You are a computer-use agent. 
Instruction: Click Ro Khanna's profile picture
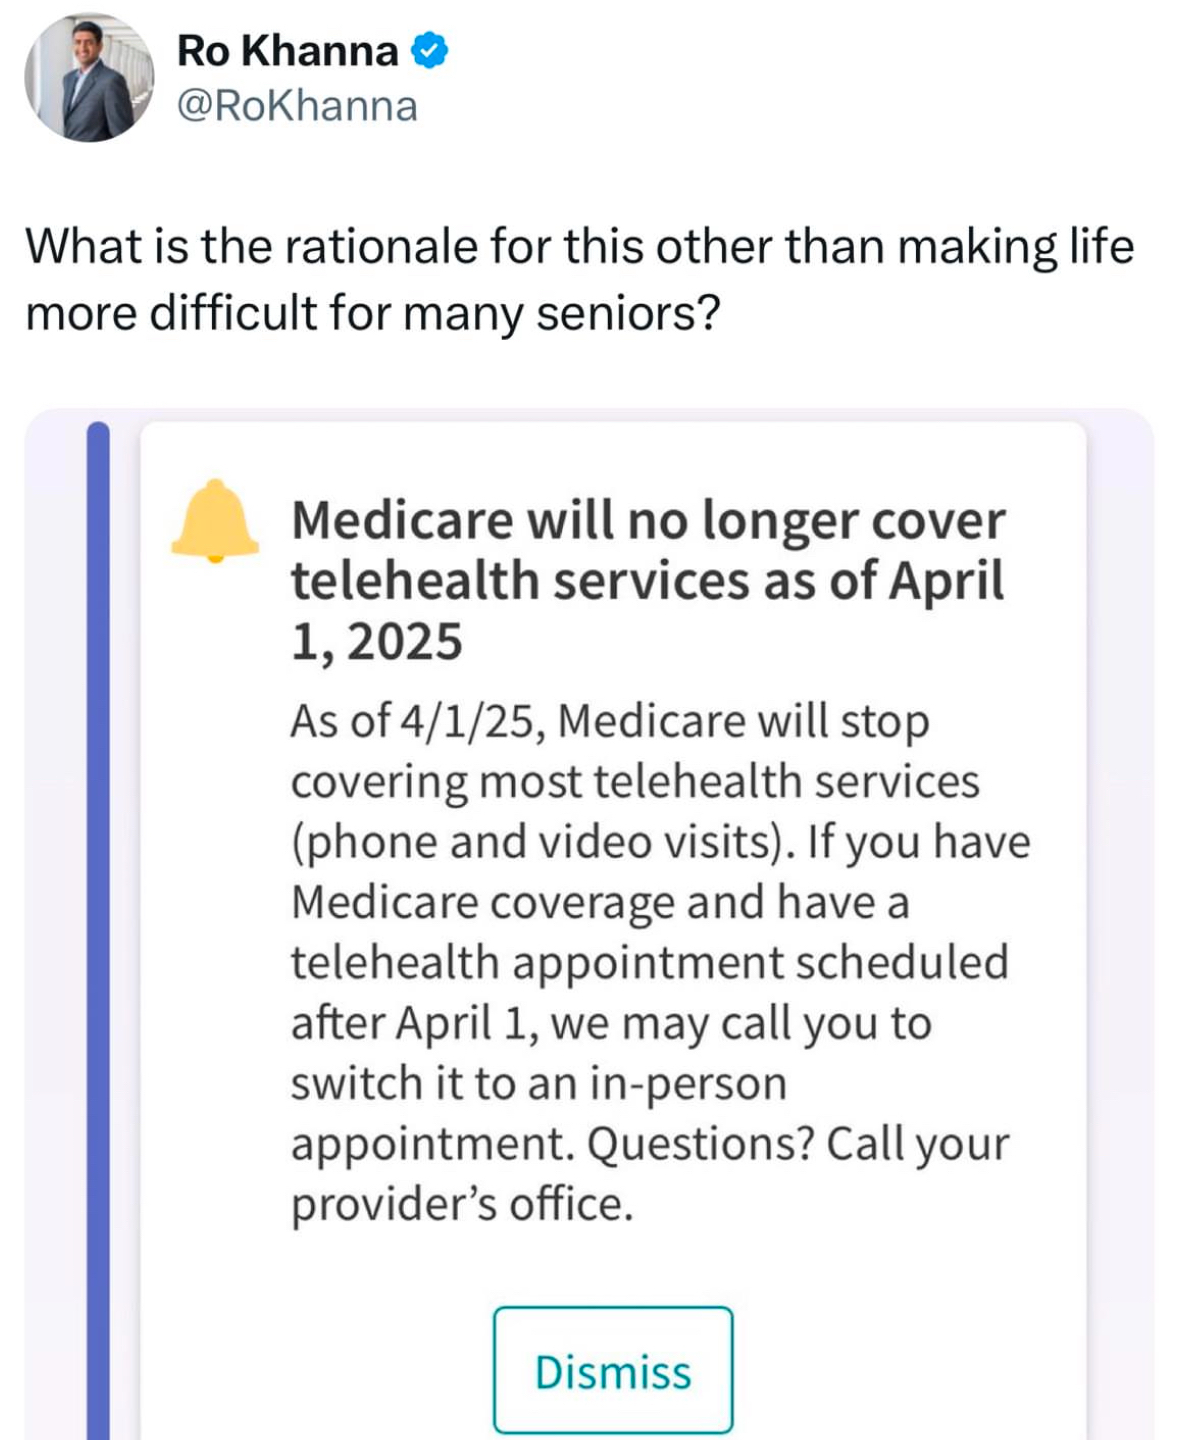(89, 78)
